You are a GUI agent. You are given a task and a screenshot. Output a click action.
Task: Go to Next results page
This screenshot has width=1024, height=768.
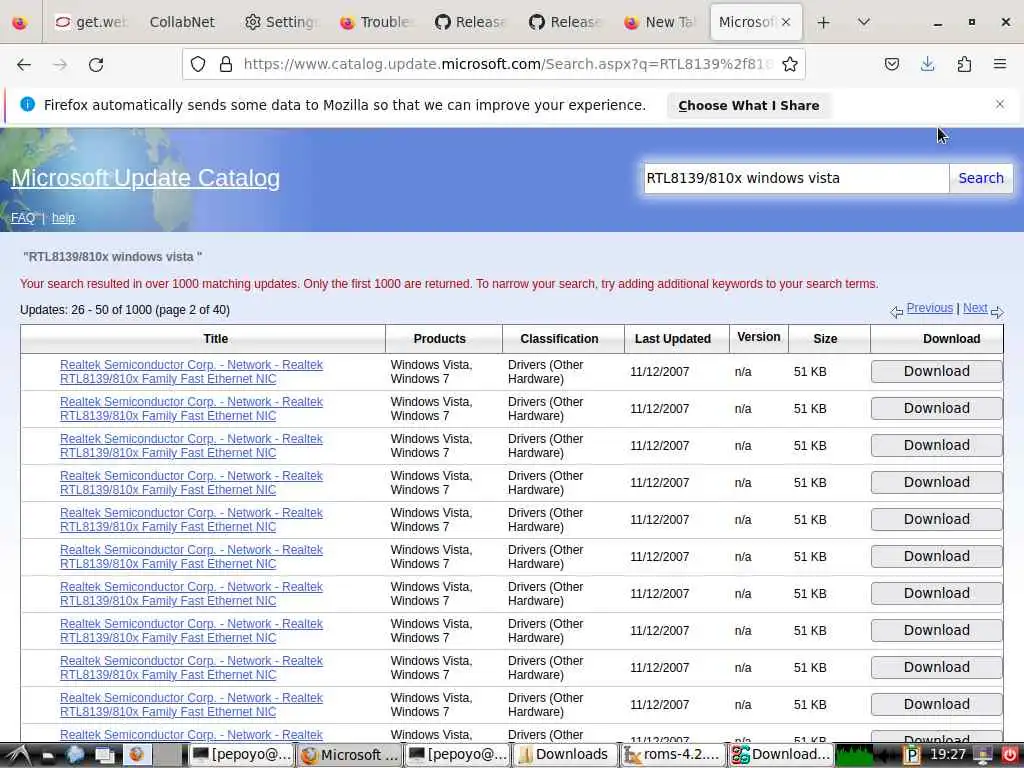pos(975,308)
